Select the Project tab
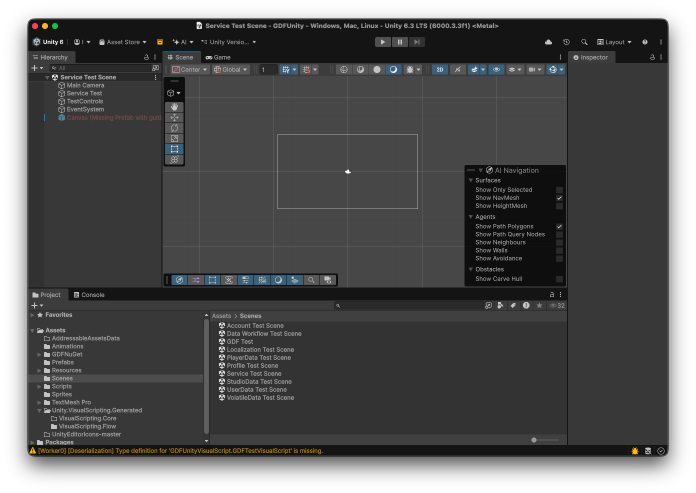The image size is (696, 493). (x=46, y=295)
